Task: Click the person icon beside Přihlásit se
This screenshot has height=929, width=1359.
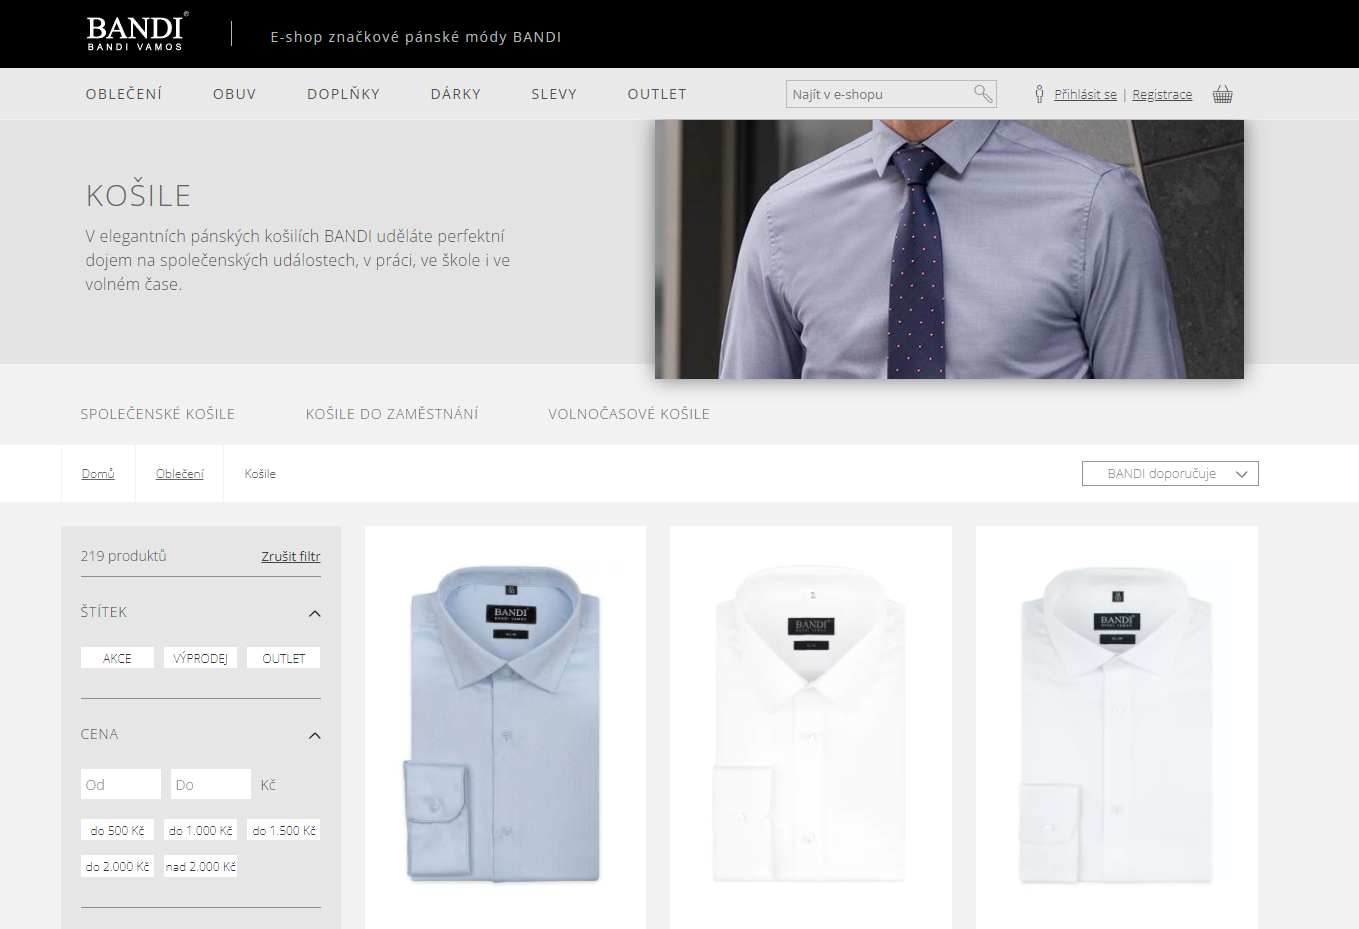Action: click(x=1039, y=94)
